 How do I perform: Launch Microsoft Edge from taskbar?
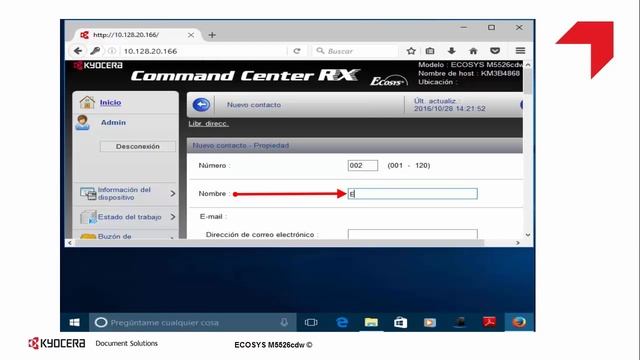coord(342,322)
